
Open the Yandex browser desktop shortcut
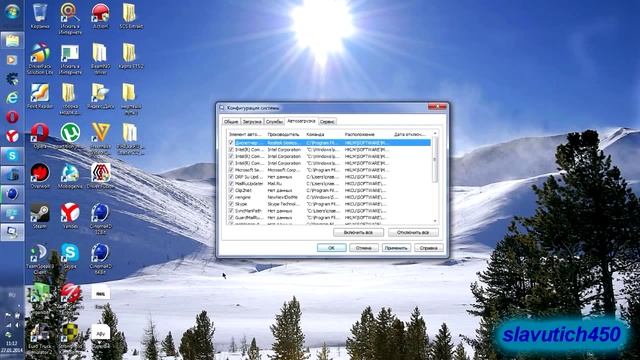(70, 216)
